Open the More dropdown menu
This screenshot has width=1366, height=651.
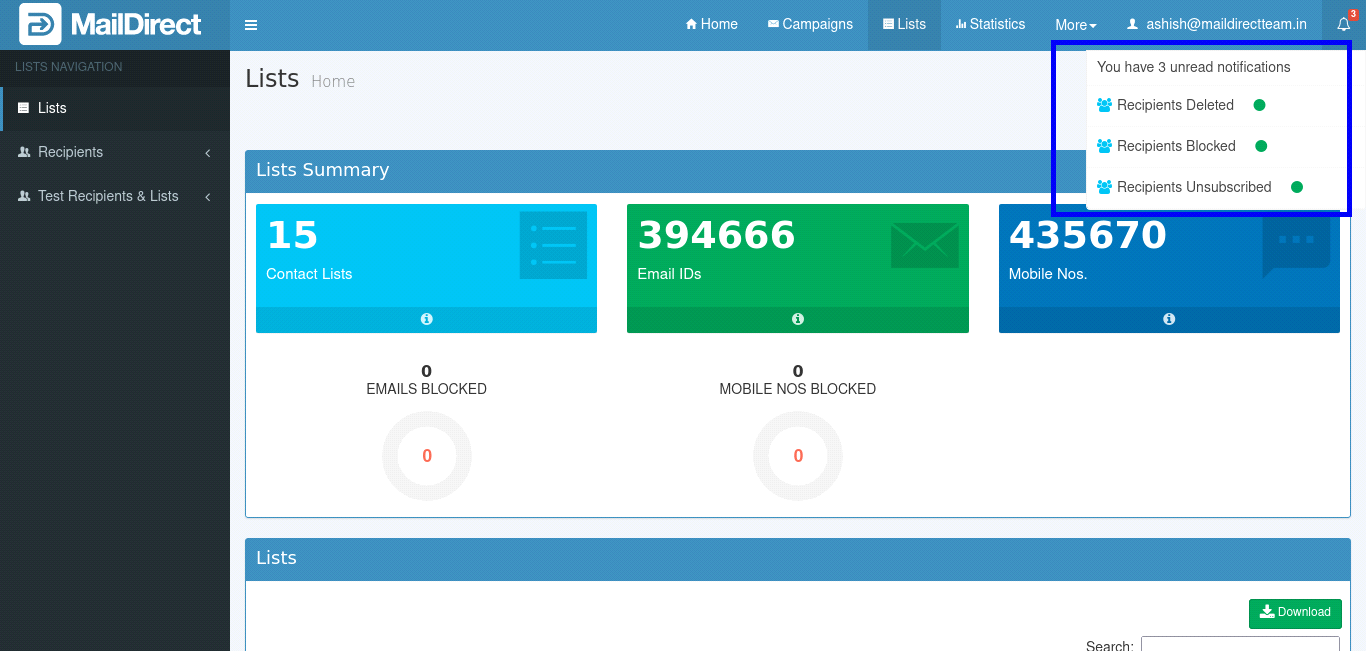pyautogui.click(x=1075, y=25)
